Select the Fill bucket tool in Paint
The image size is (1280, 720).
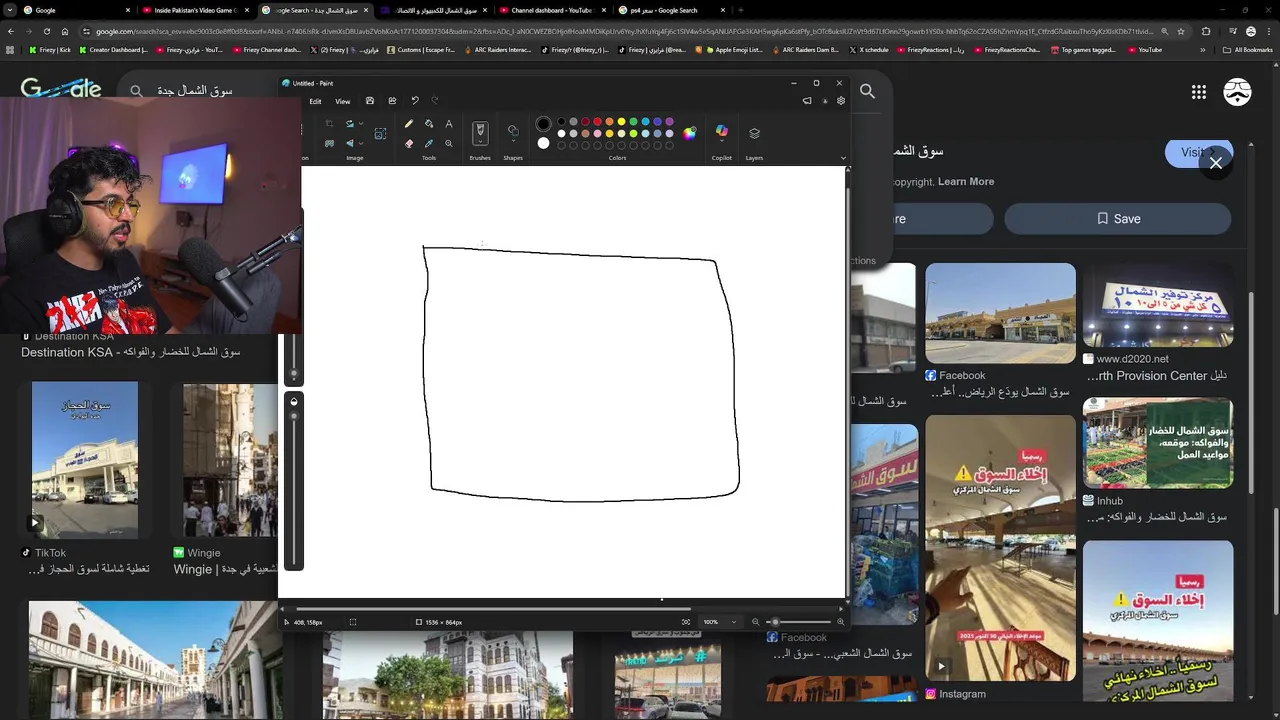(x=429, y=124)
